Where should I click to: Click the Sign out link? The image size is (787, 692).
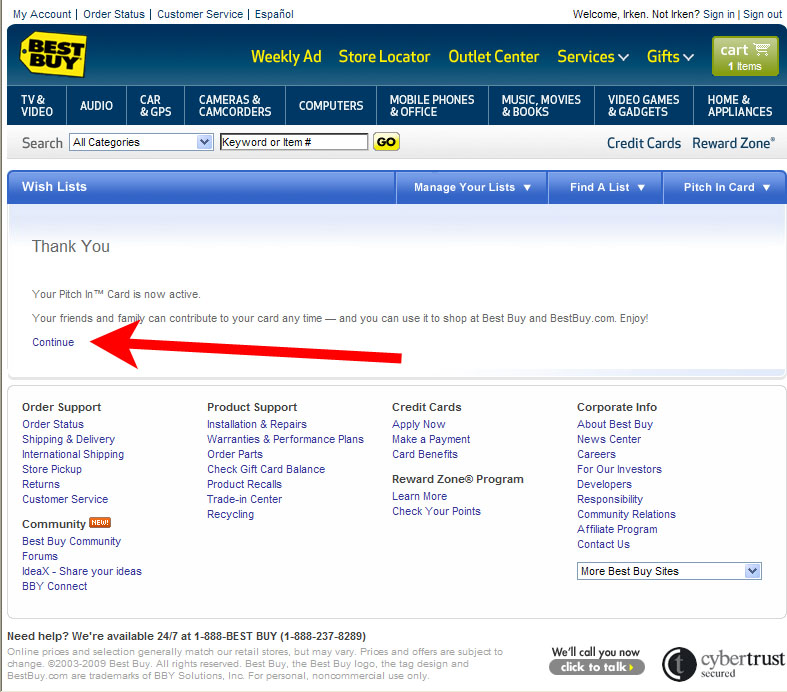[x=762, y=14]
